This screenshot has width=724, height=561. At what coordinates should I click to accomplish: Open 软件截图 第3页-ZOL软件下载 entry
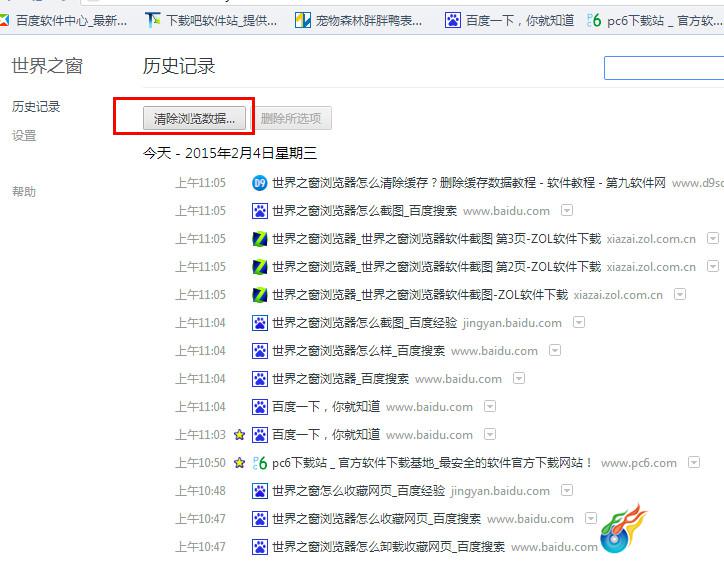click(x=436, y=239)
